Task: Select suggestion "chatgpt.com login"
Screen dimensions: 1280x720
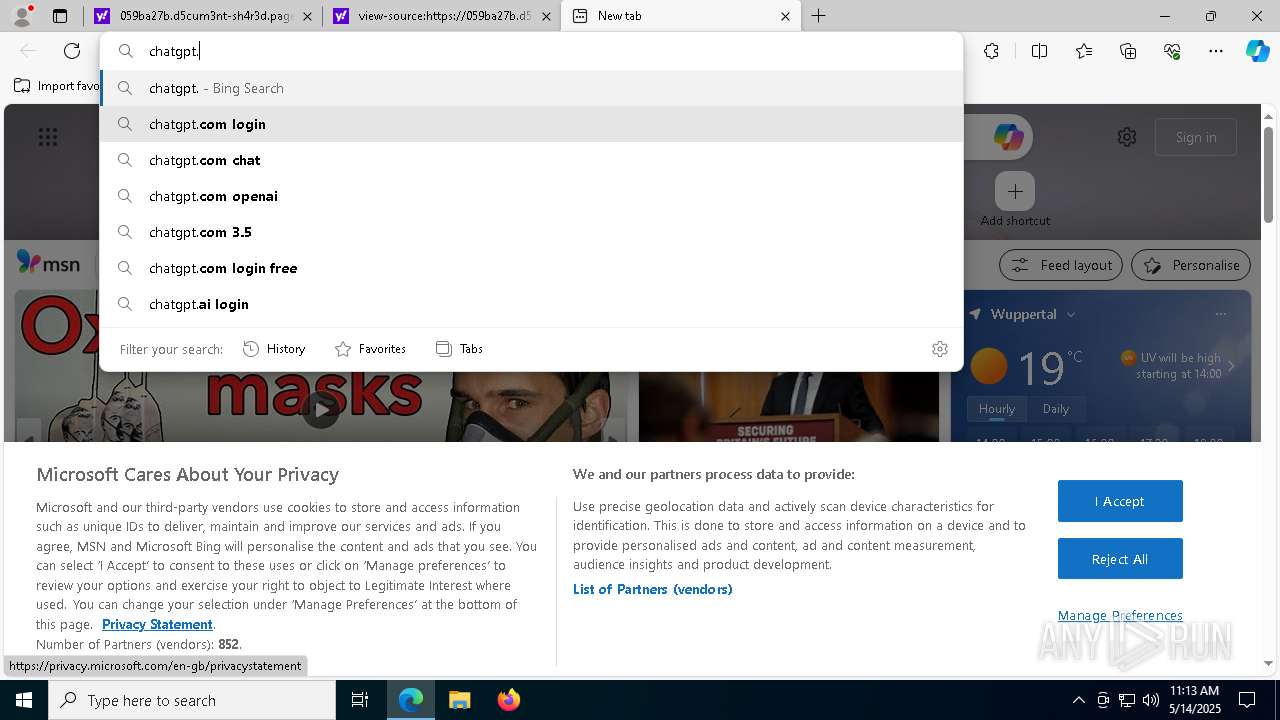Action: [x=531, y=124]
